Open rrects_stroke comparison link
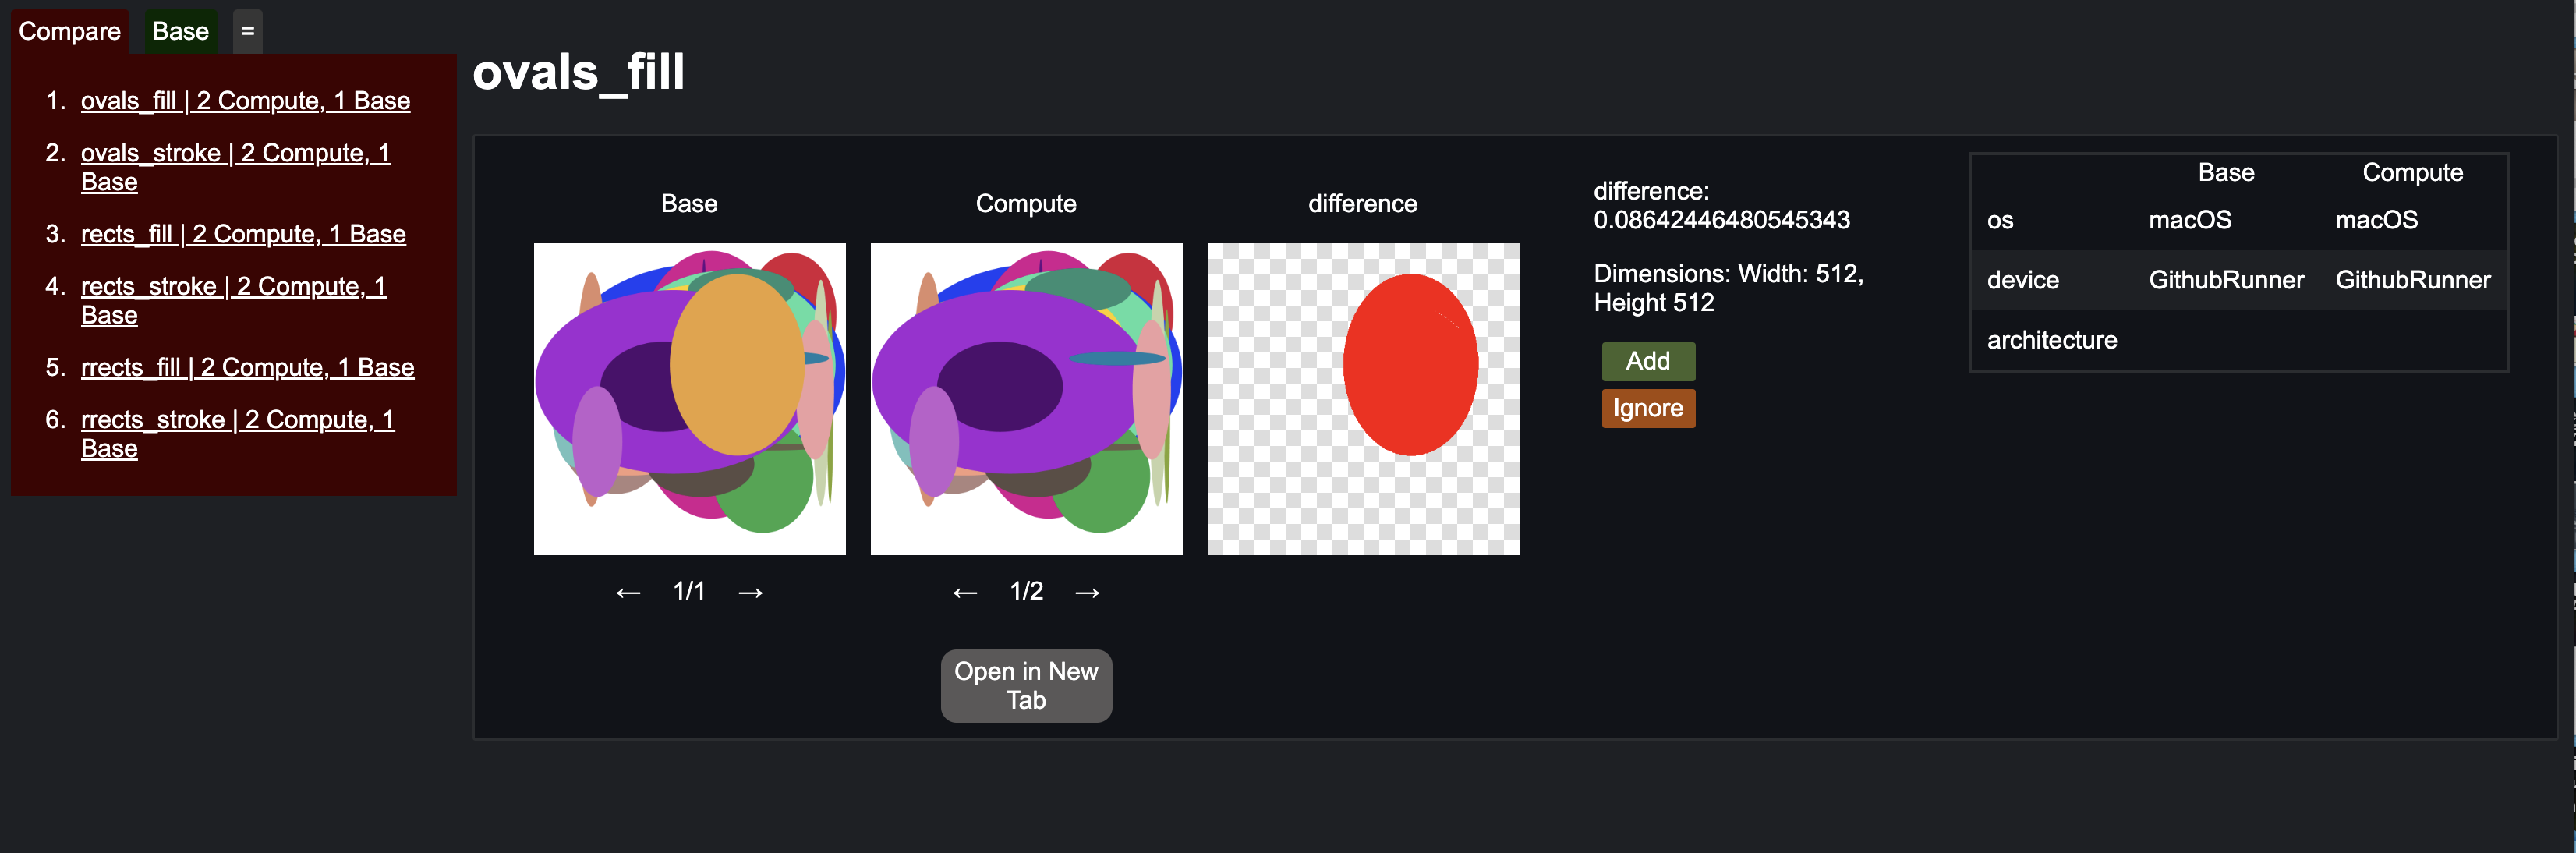The width and height of the screenshot is (2576, 853). pyautogui.click(x=237, y=420)
